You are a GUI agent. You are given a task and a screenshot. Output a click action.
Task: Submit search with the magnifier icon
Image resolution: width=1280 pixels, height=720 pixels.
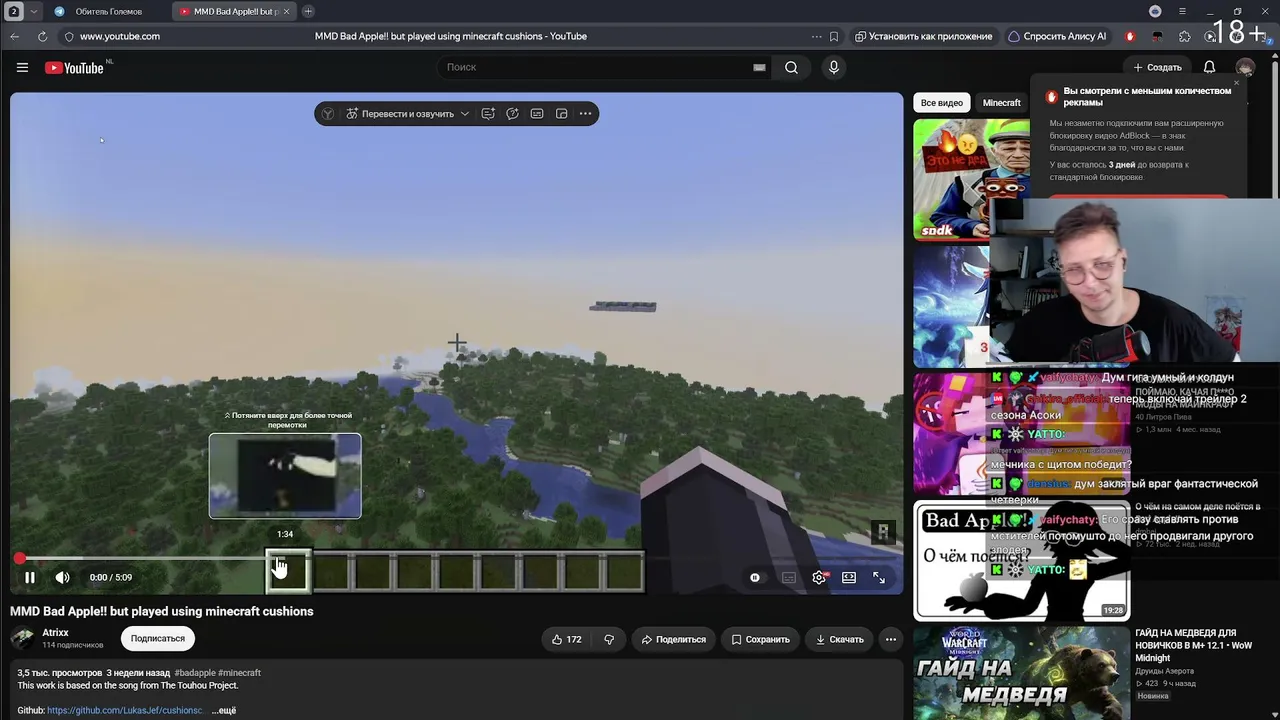791,67
